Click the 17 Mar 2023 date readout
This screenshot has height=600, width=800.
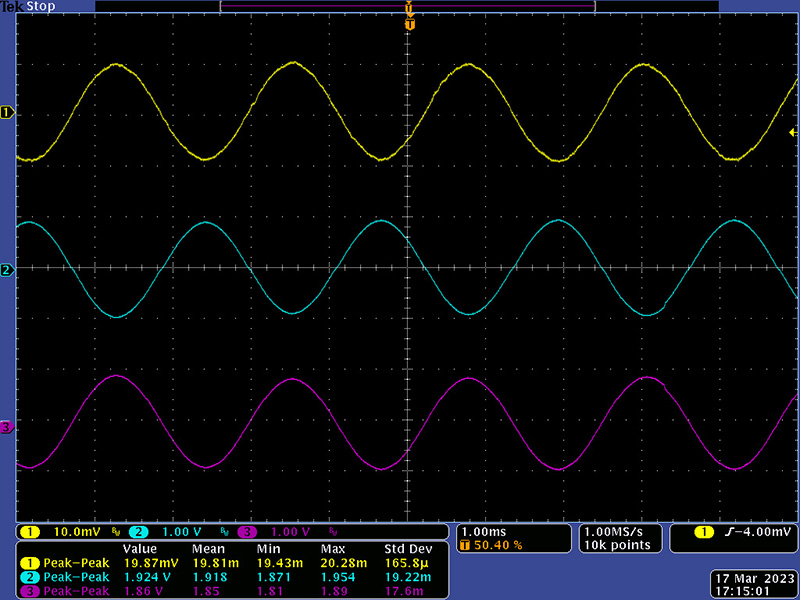(755, 579)
